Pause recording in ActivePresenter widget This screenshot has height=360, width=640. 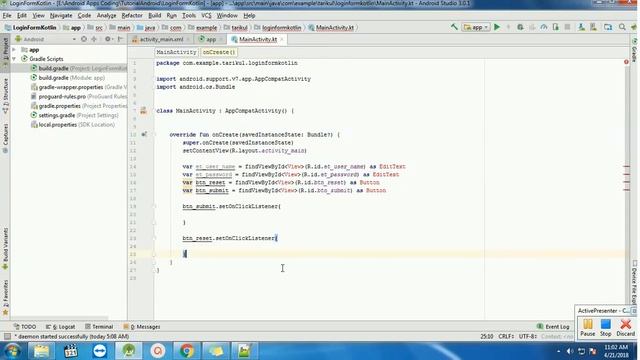tap(588, 328)
